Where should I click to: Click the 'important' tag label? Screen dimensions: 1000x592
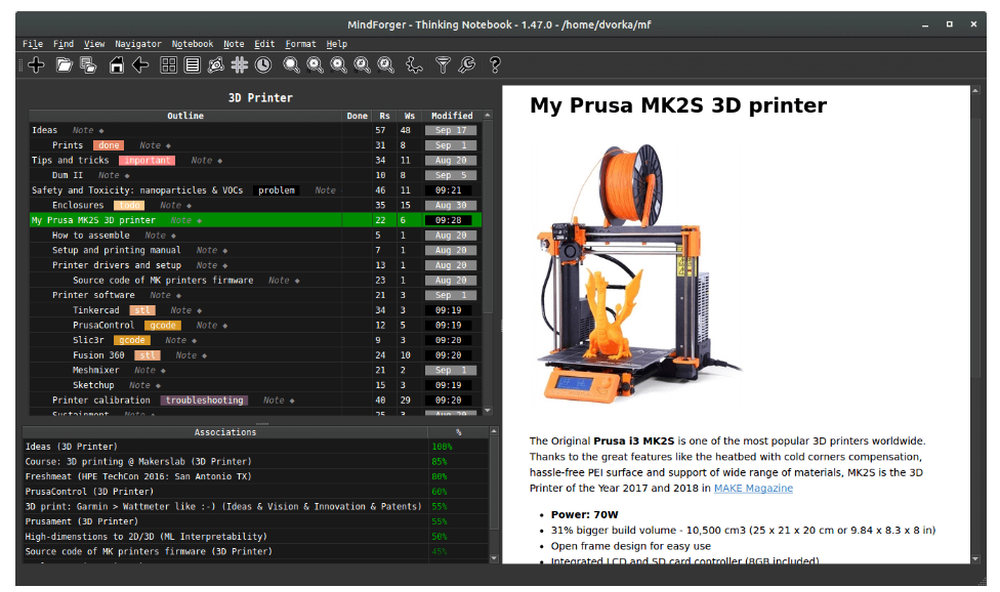click(x=147, y=160)
